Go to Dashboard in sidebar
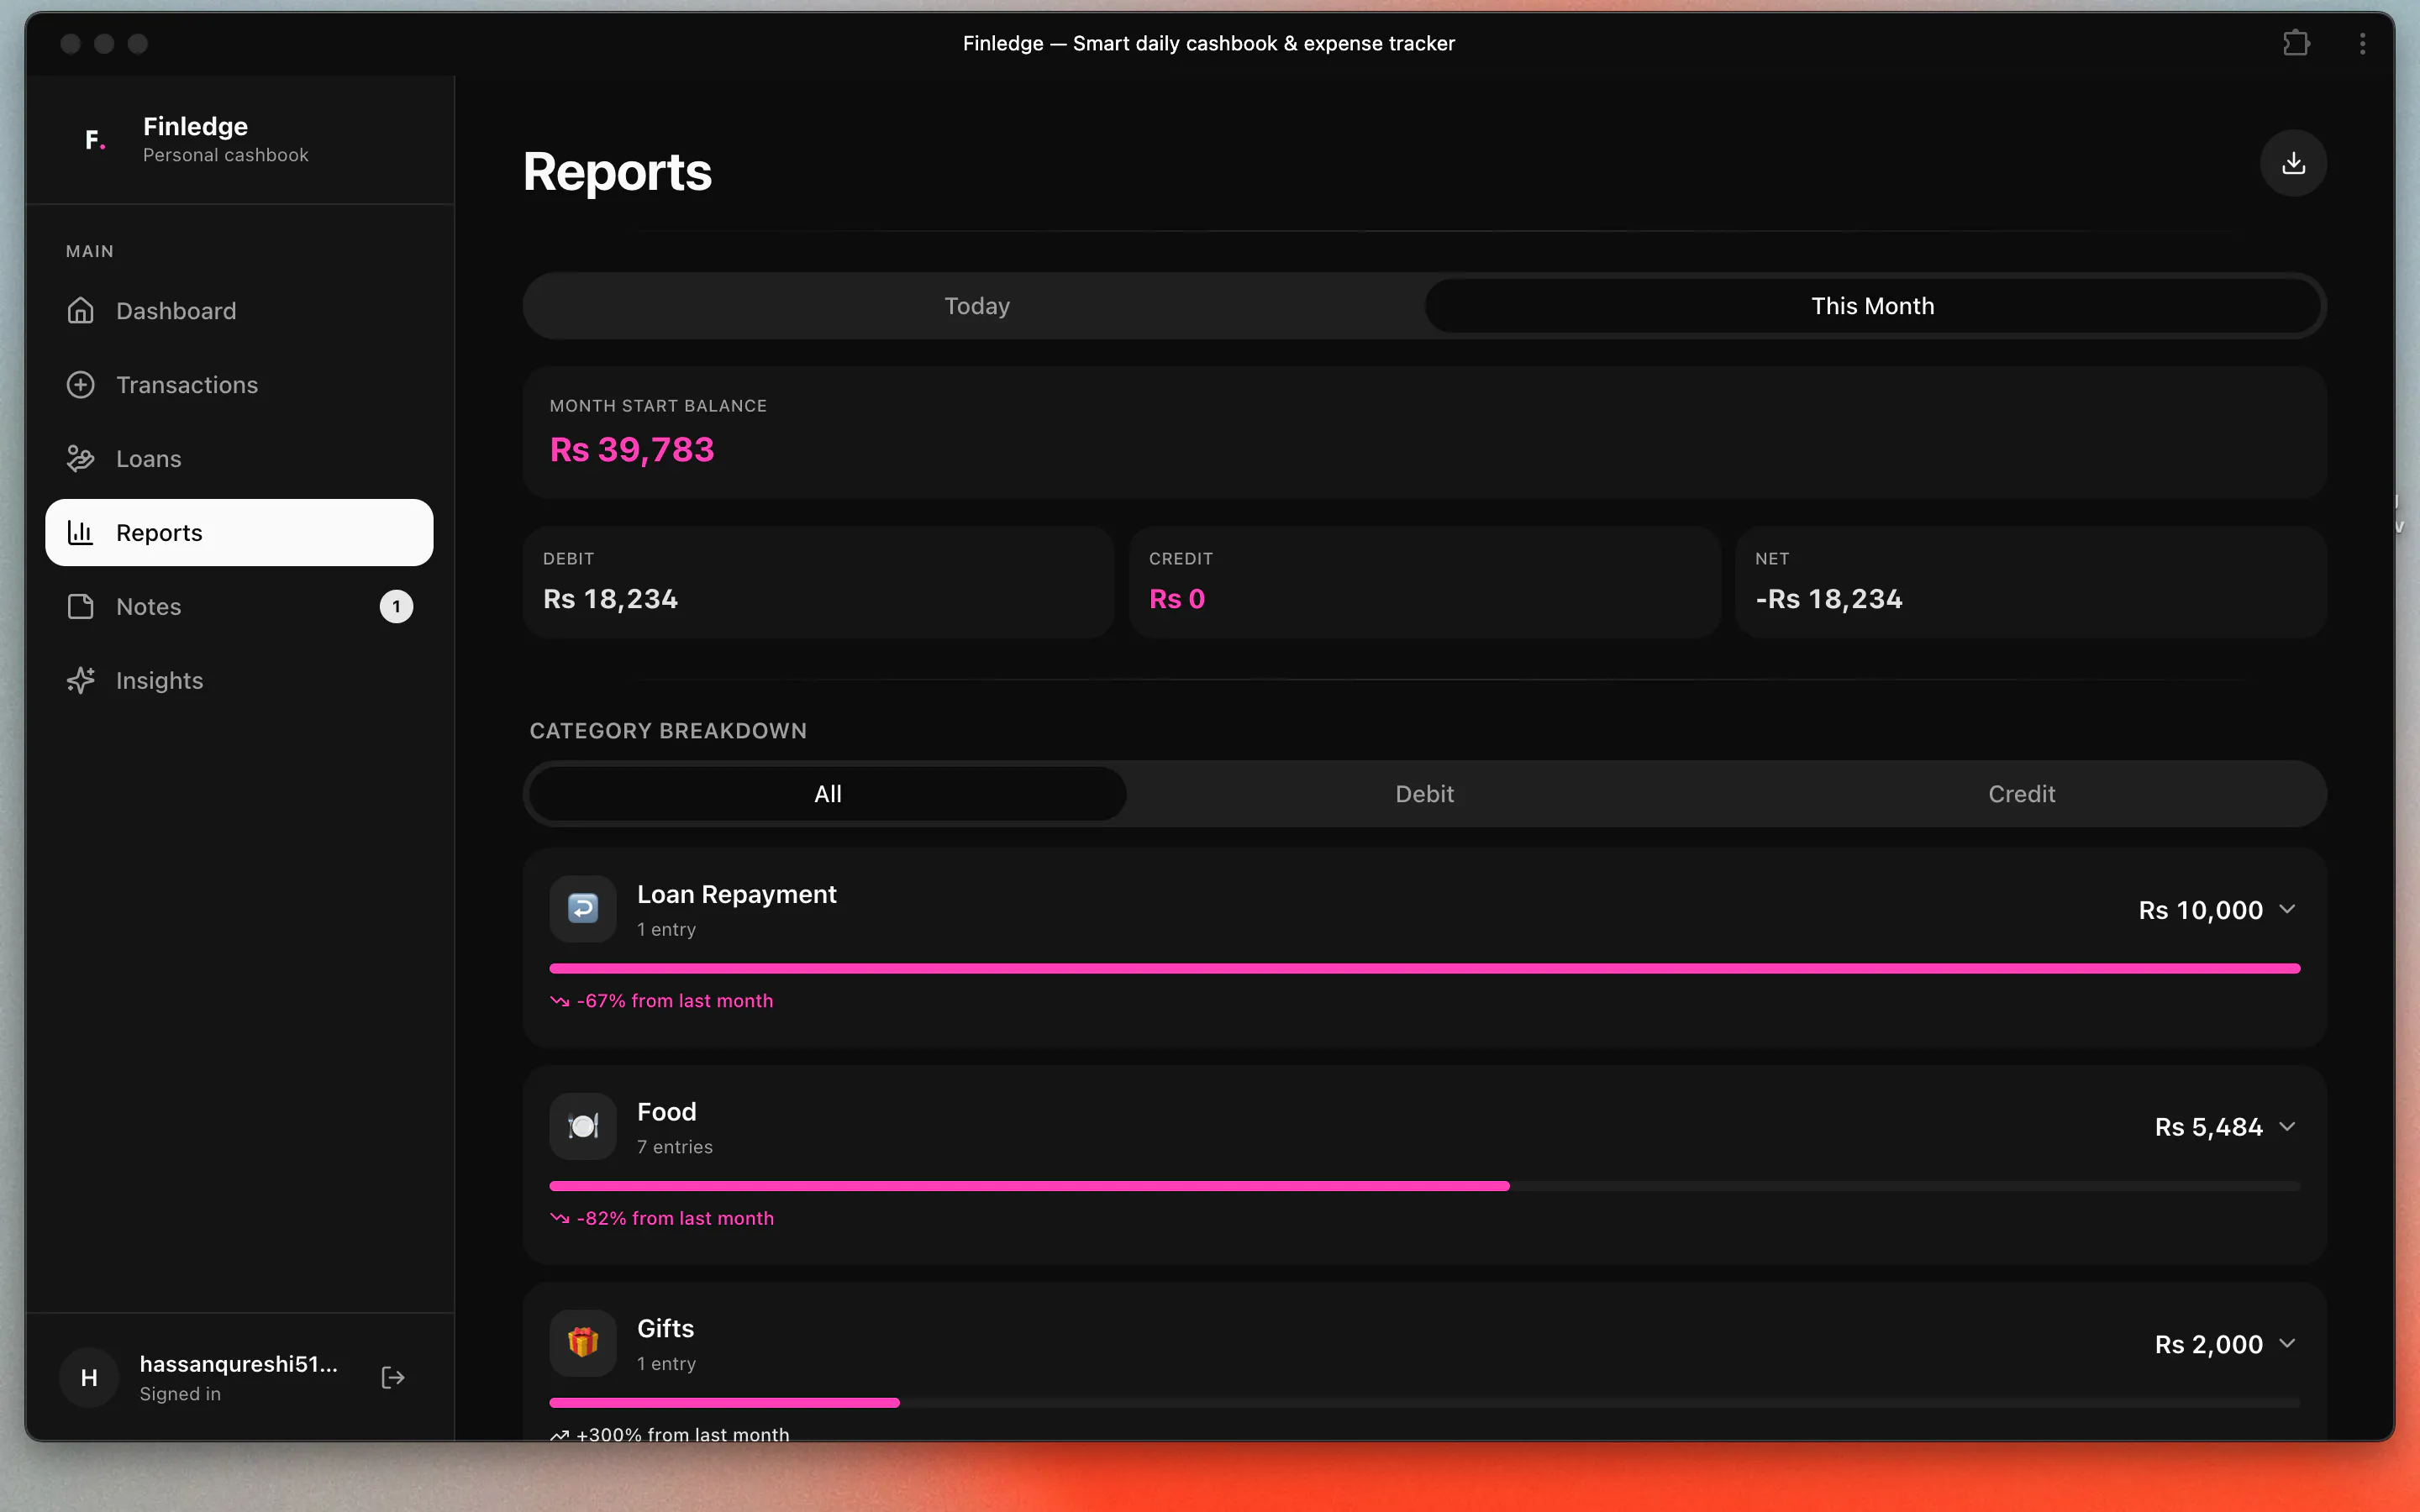 click(x=239, y=311)
